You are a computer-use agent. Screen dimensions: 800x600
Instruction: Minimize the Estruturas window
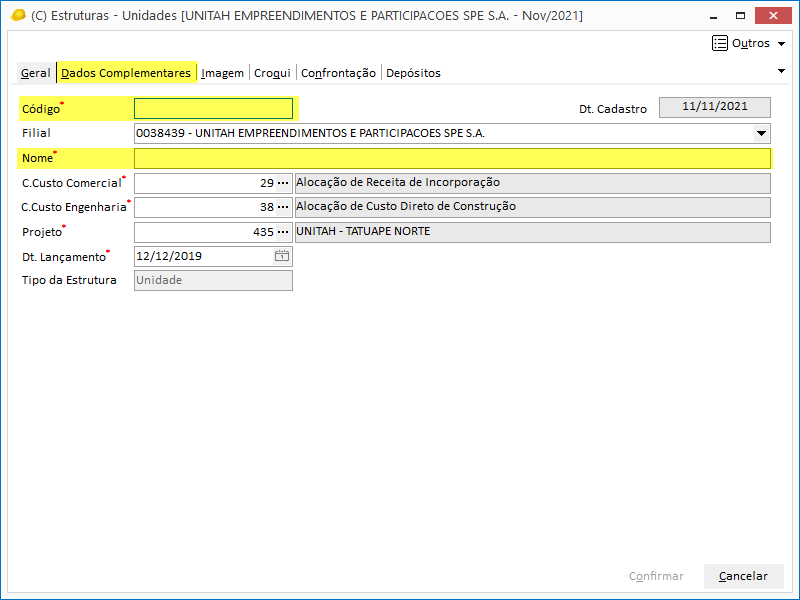(x=714, y=16)
